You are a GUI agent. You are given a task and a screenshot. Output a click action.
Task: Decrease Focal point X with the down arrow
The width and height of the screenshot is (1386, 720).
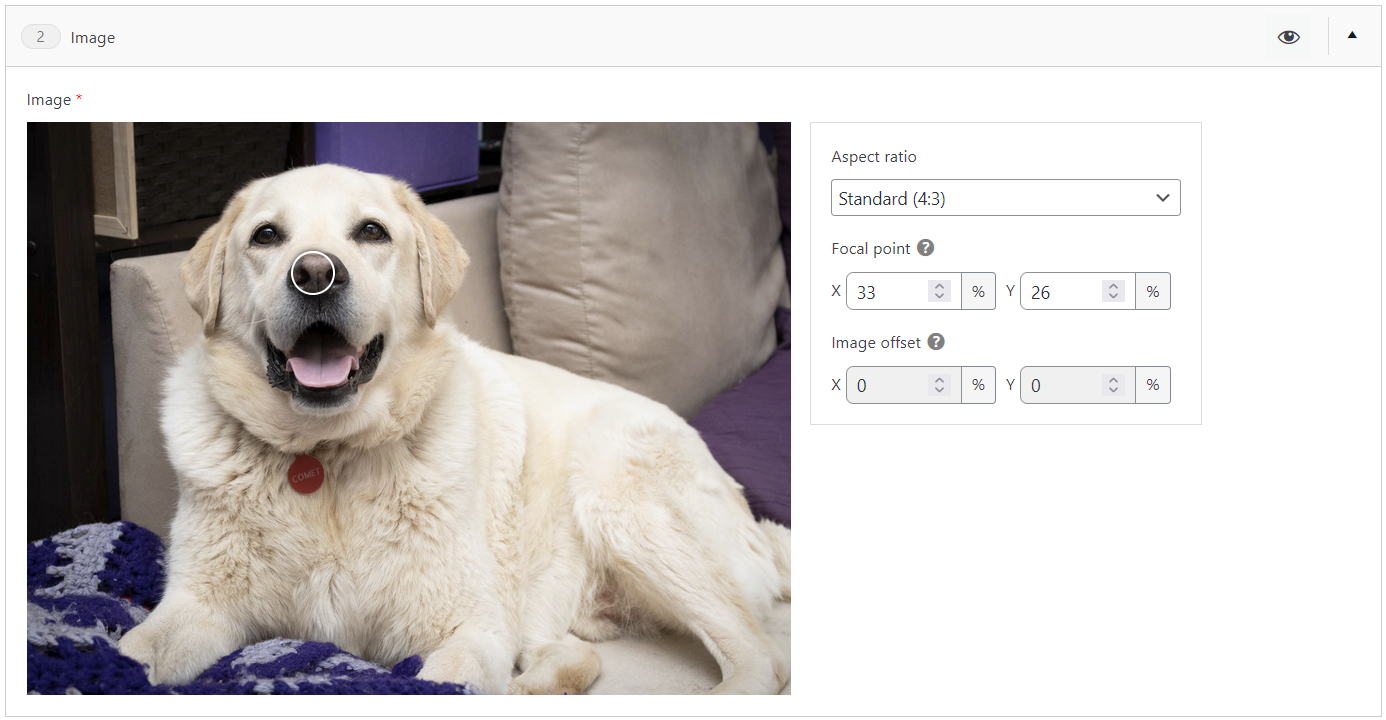[x=939, y=297]
